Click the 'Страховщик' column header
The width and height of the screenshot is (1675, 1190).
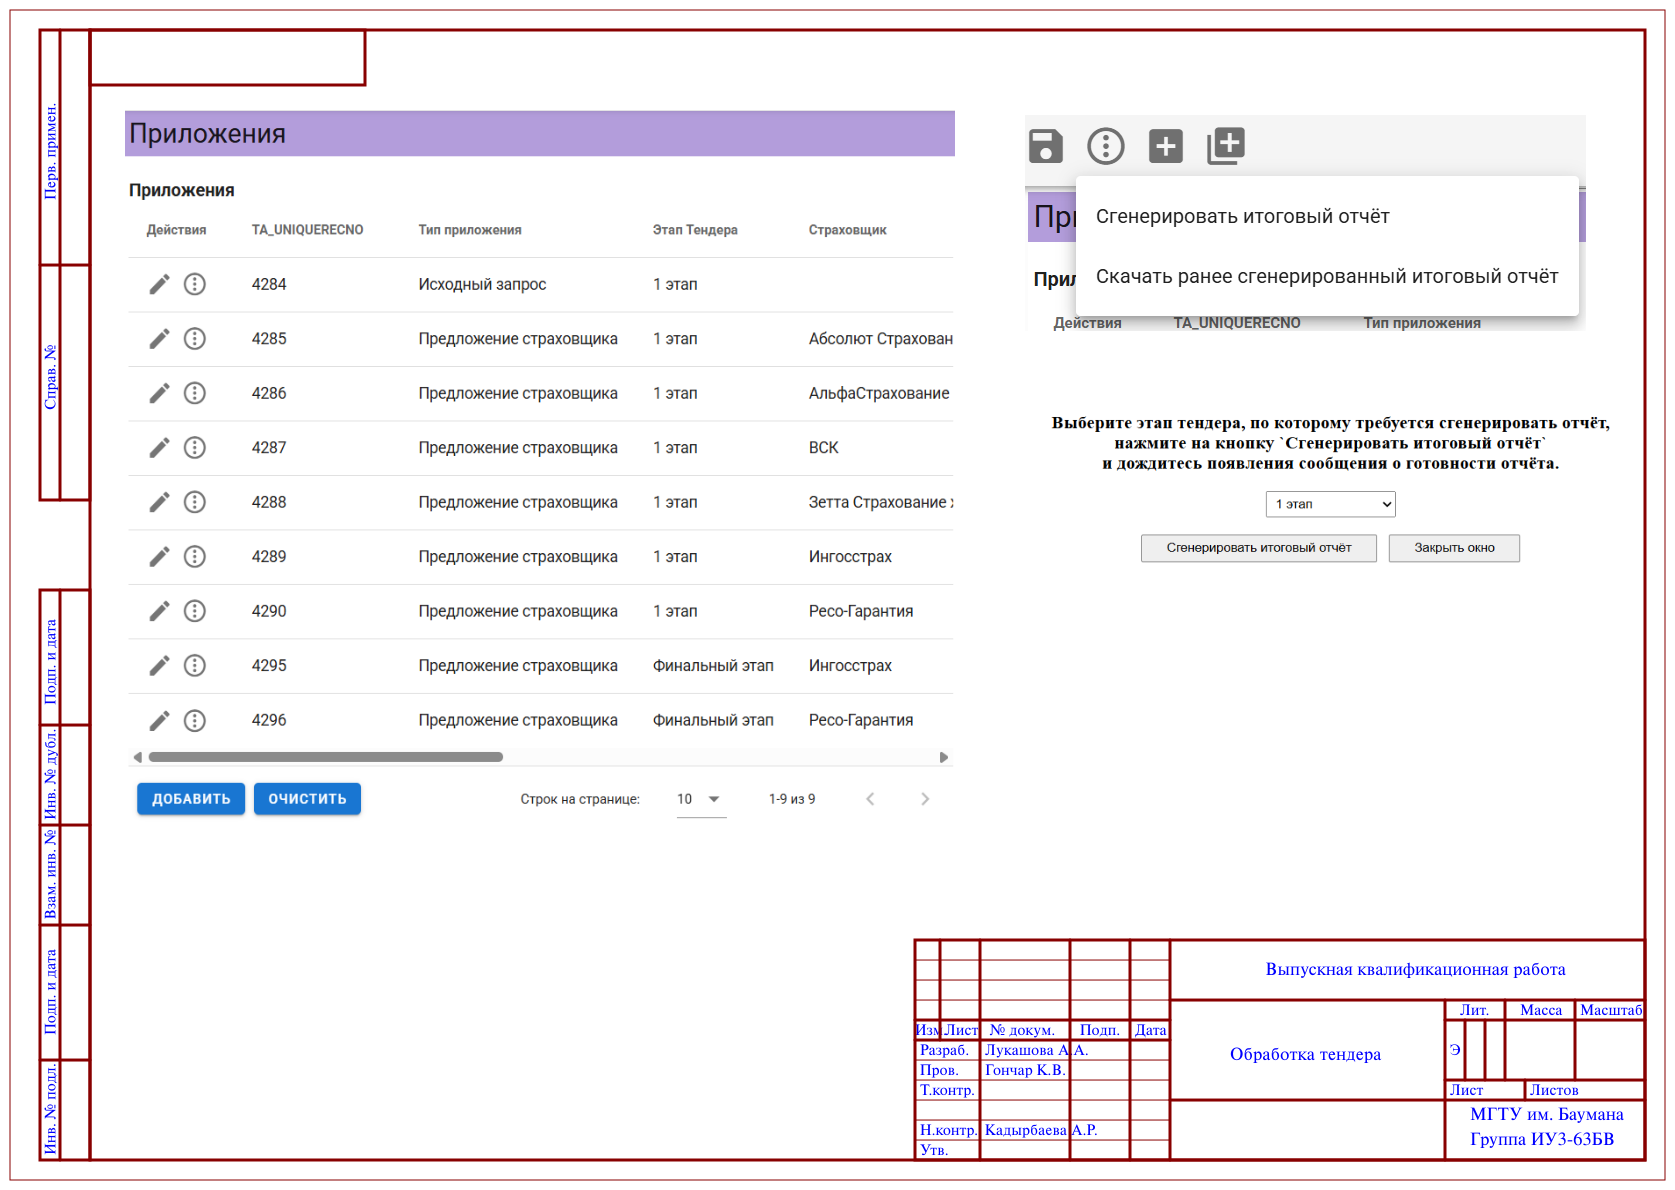point(848,230)
